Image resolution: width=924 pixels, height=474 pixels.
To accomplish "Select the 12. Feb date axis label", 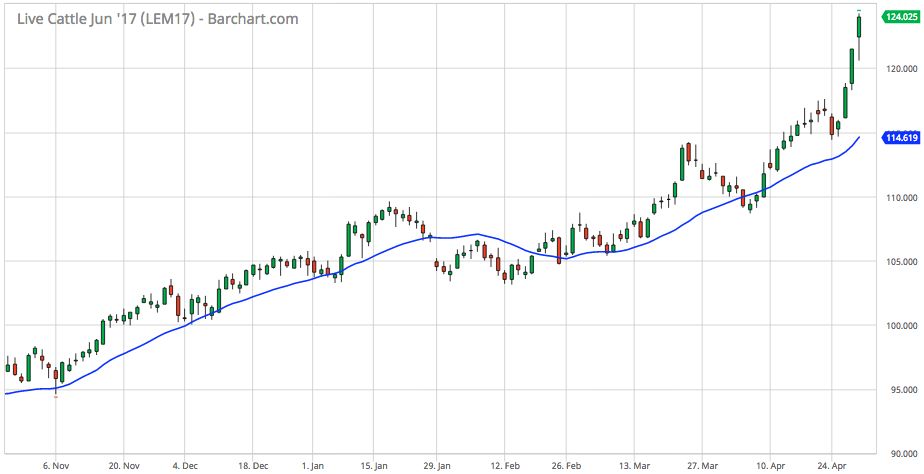I will point(503,465).
